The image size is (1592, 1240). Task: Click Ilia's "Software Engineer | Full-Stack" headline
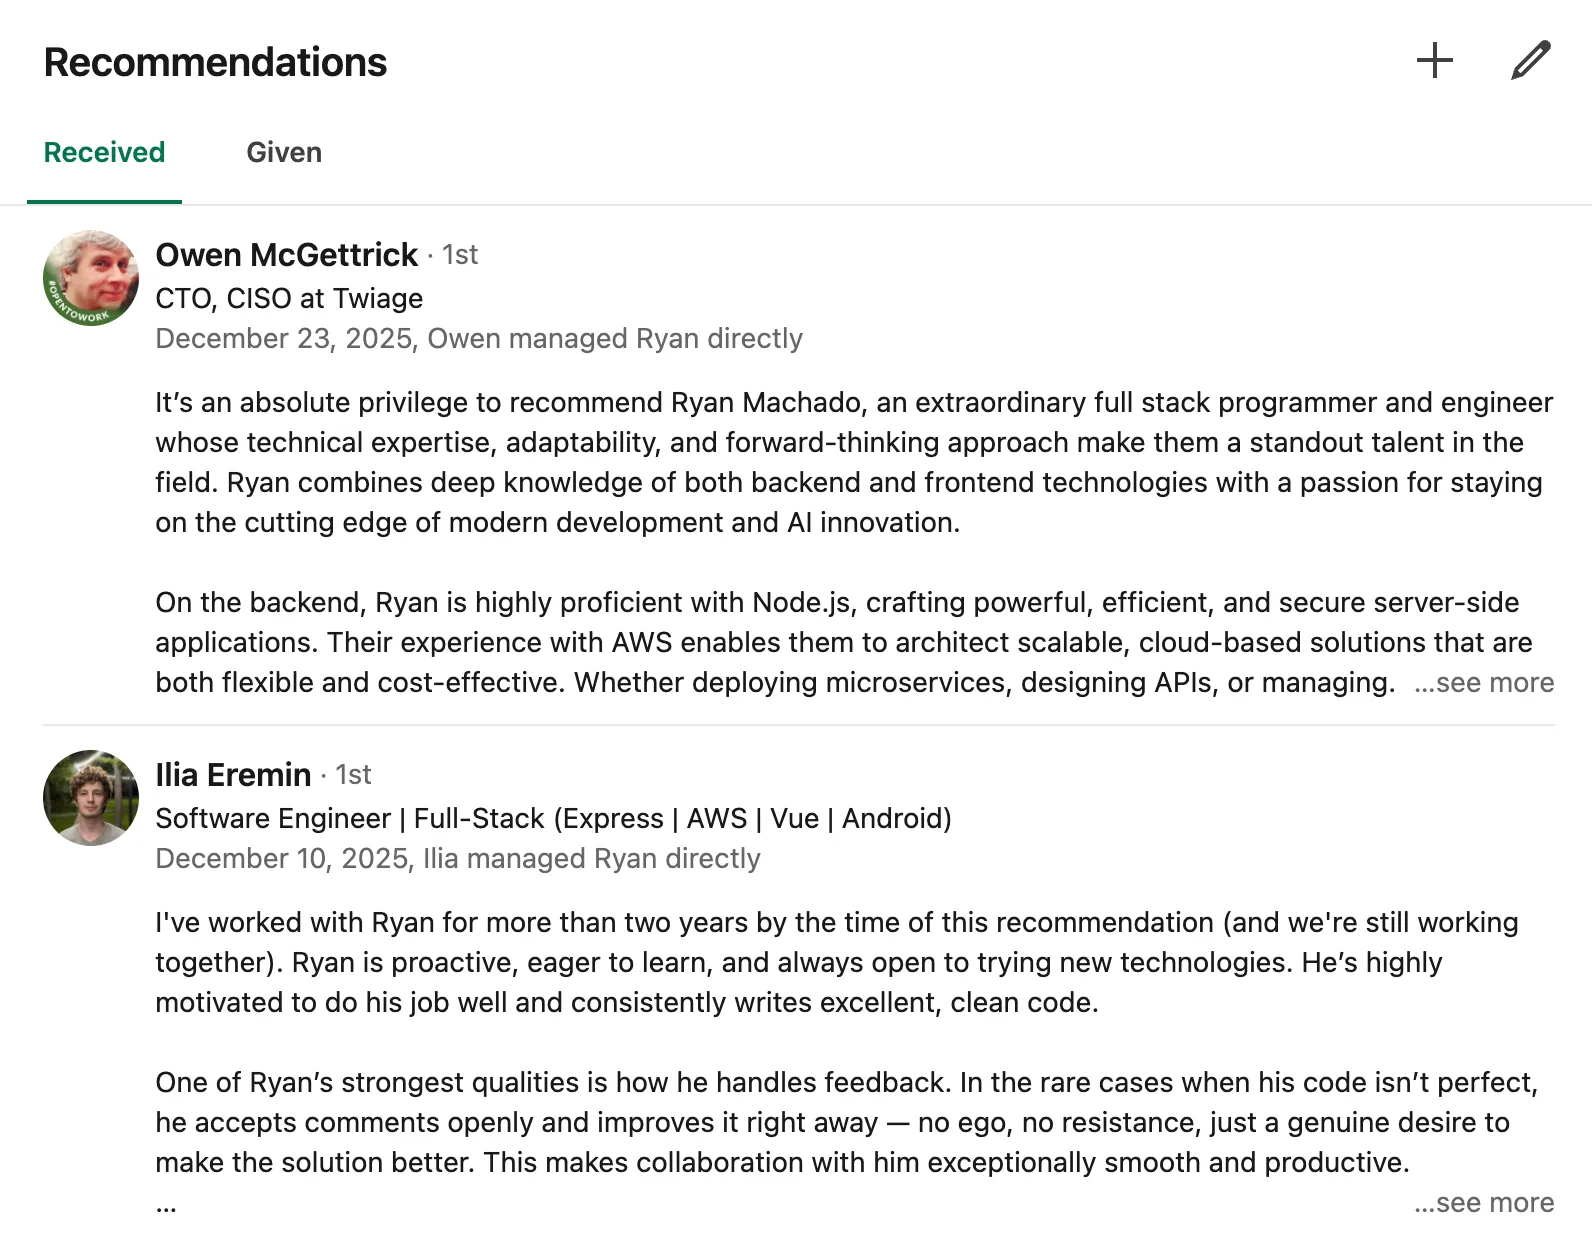click(553, 818)
